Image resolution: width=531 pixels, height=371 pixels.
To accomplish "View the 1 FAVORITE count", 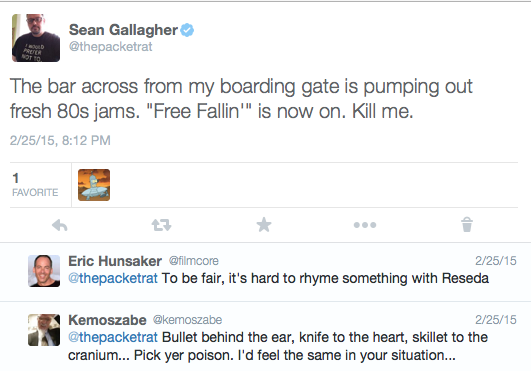I will coord(35,185).
